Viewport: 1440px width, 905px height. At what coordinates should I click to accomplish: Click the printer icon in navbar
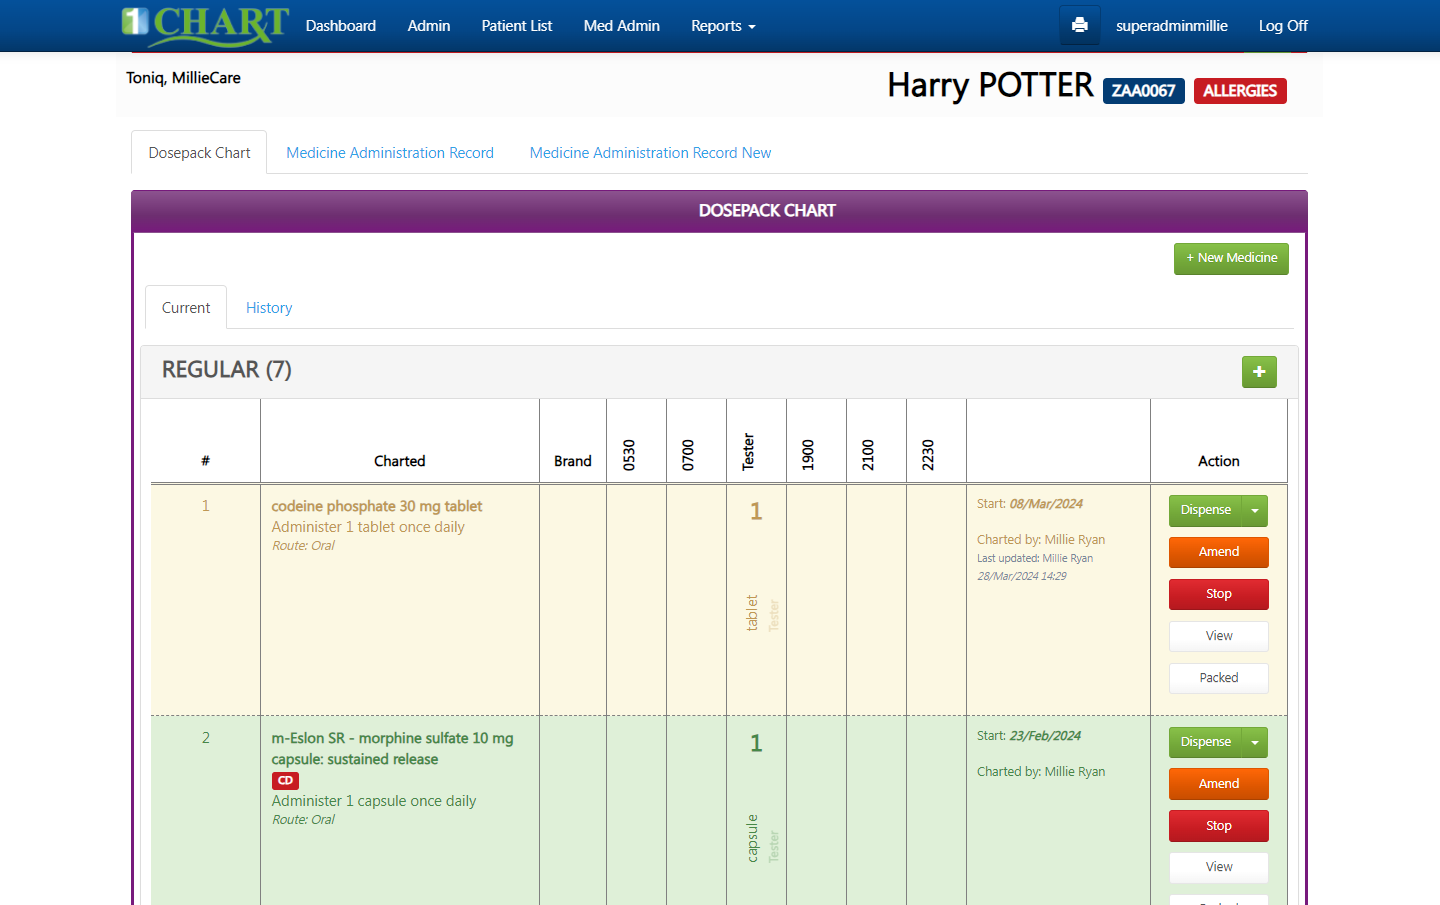1079,26
